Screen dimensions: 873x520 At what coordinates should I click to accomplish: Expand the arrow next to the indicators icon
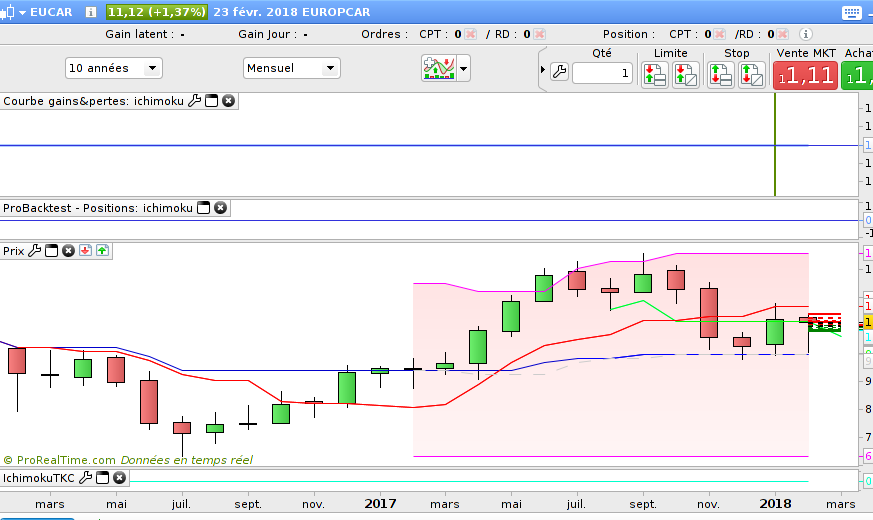coord(463,68)
